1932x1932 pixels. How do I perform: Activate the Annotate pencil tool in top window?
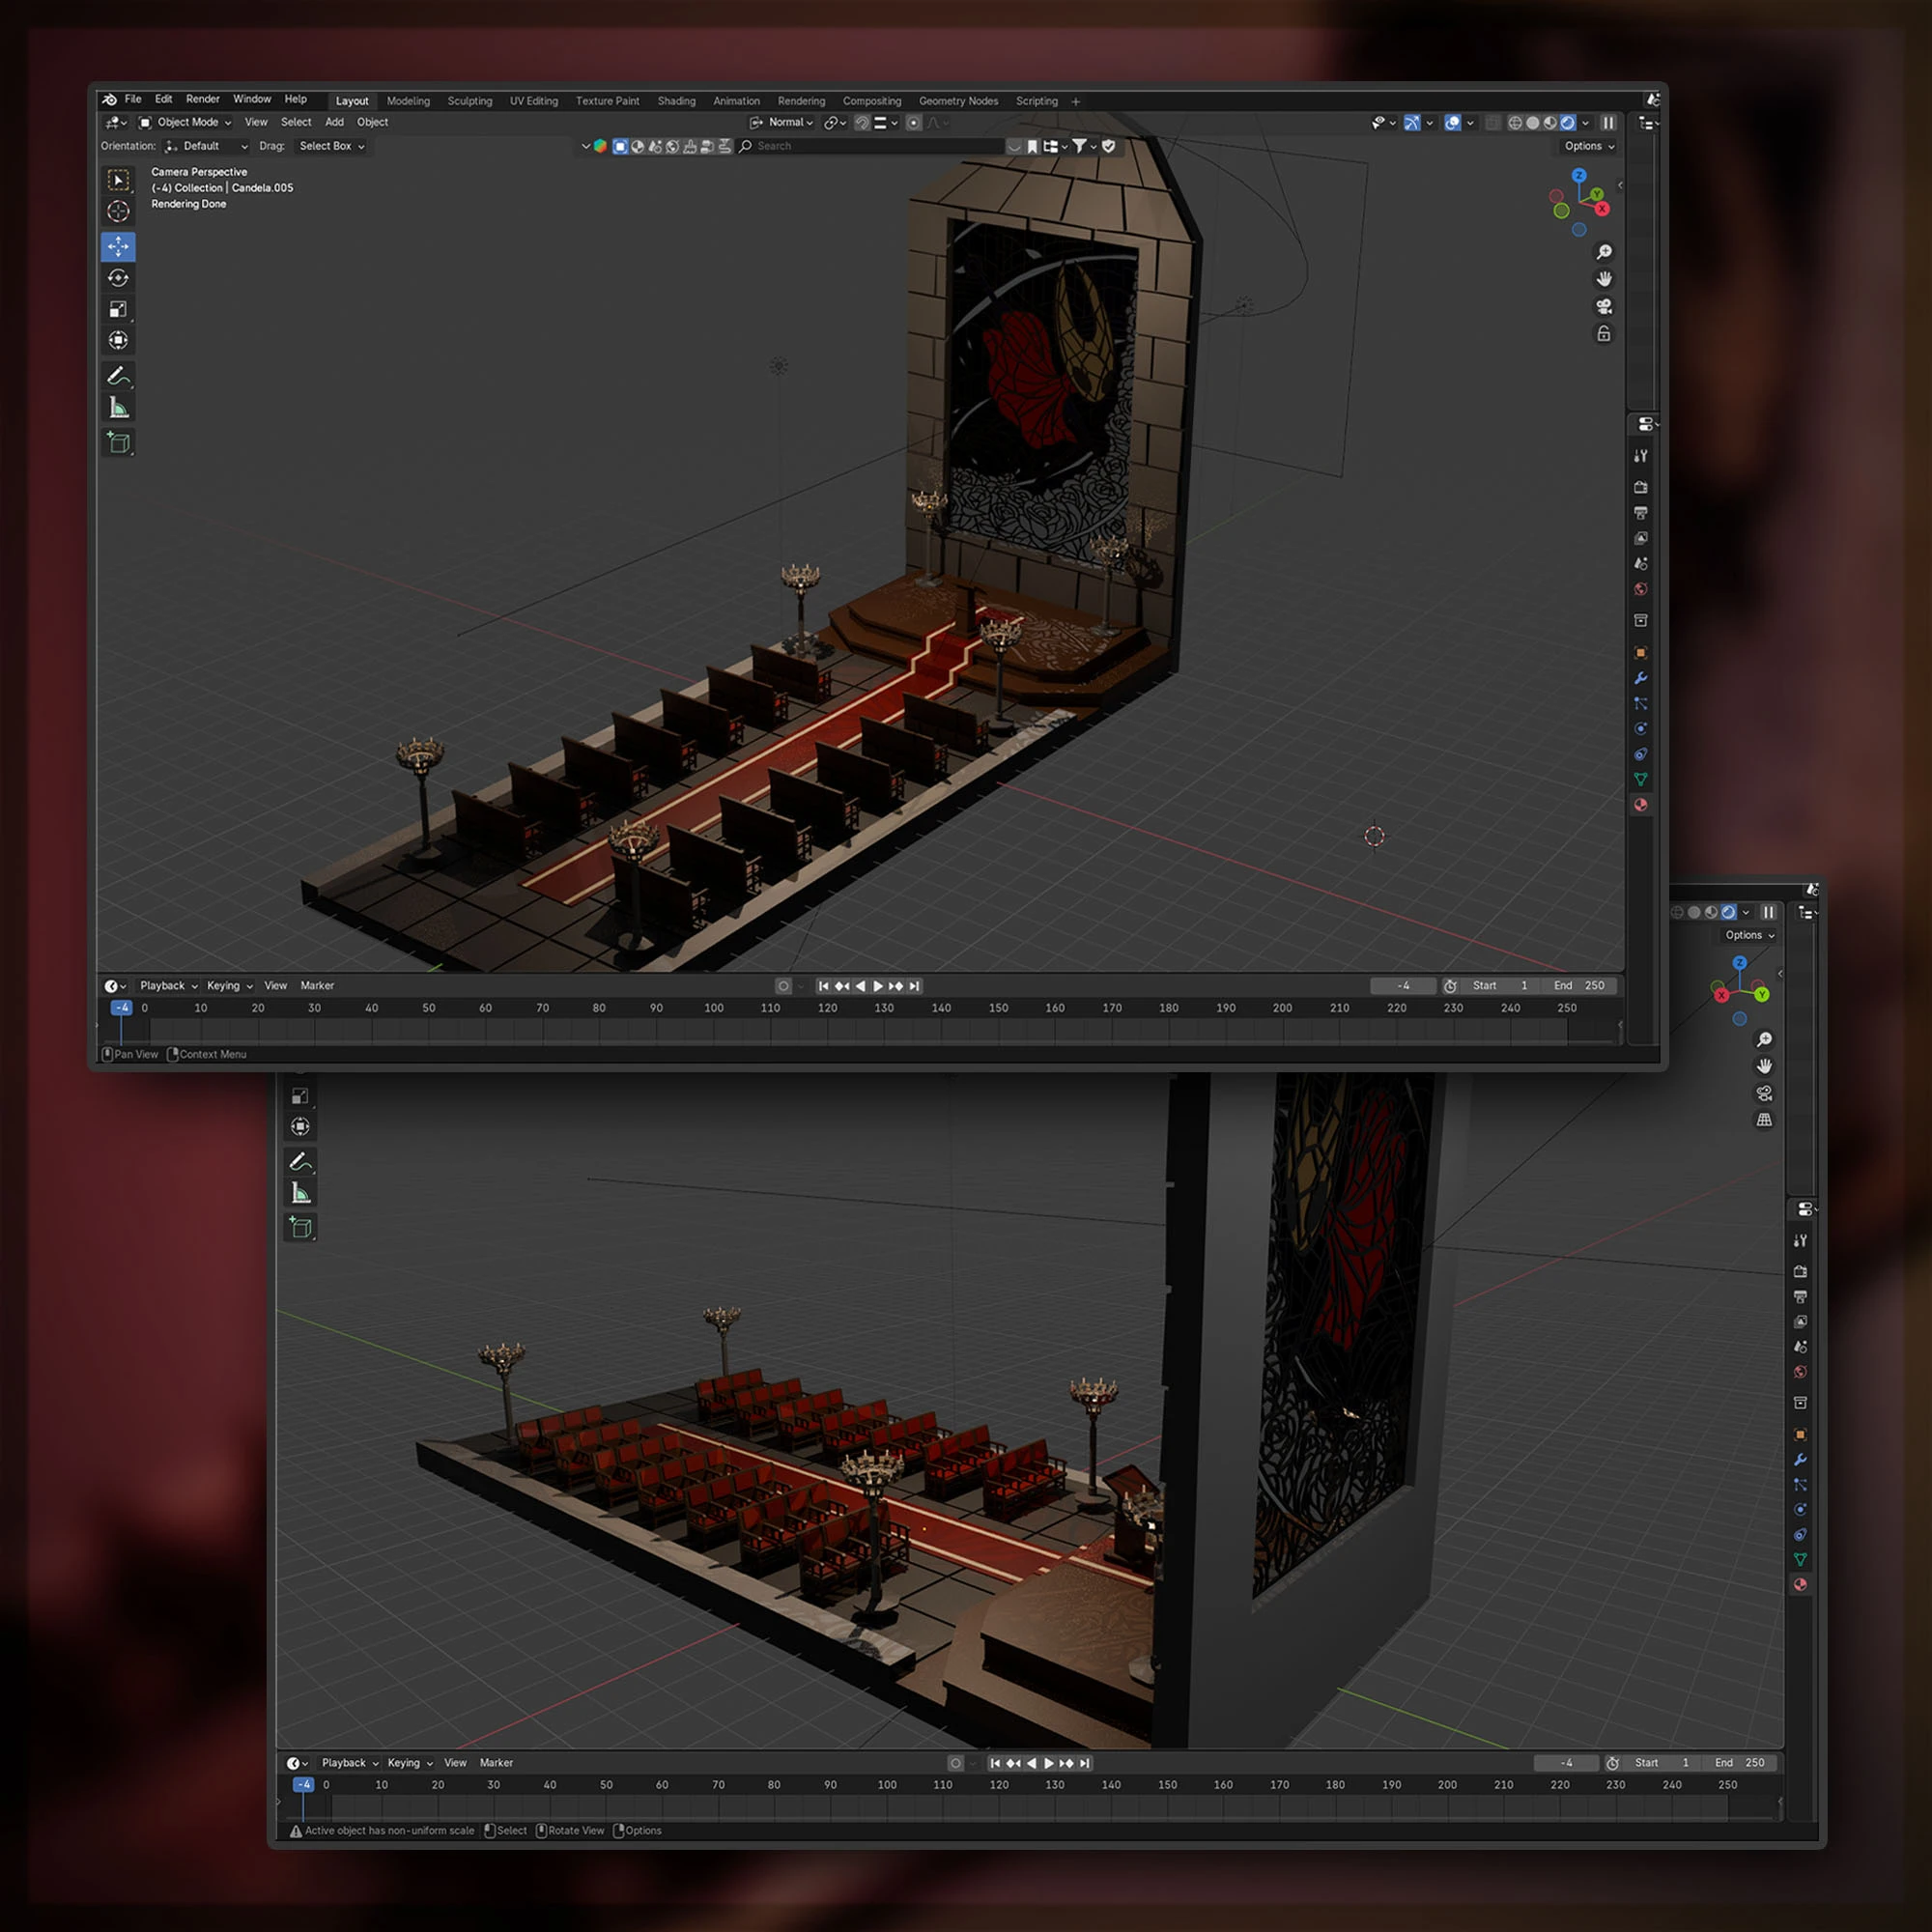(118, 376)
